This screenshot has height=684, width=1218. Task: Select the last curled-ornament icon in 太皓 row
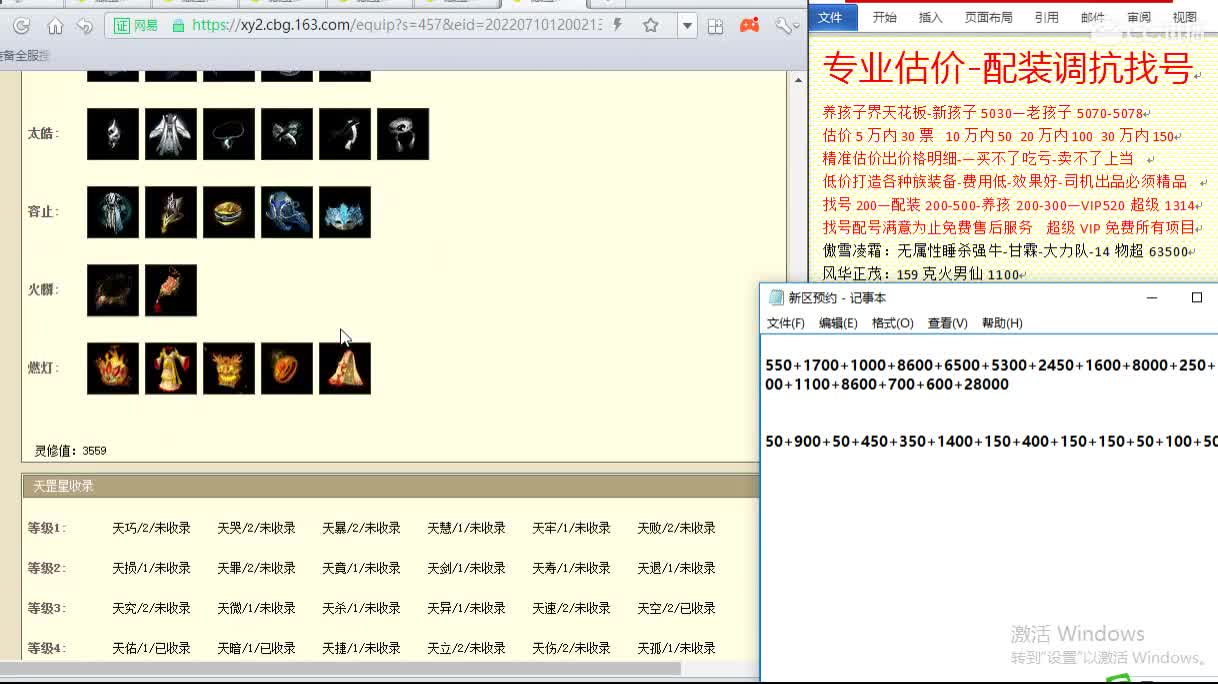coord(403,134)
